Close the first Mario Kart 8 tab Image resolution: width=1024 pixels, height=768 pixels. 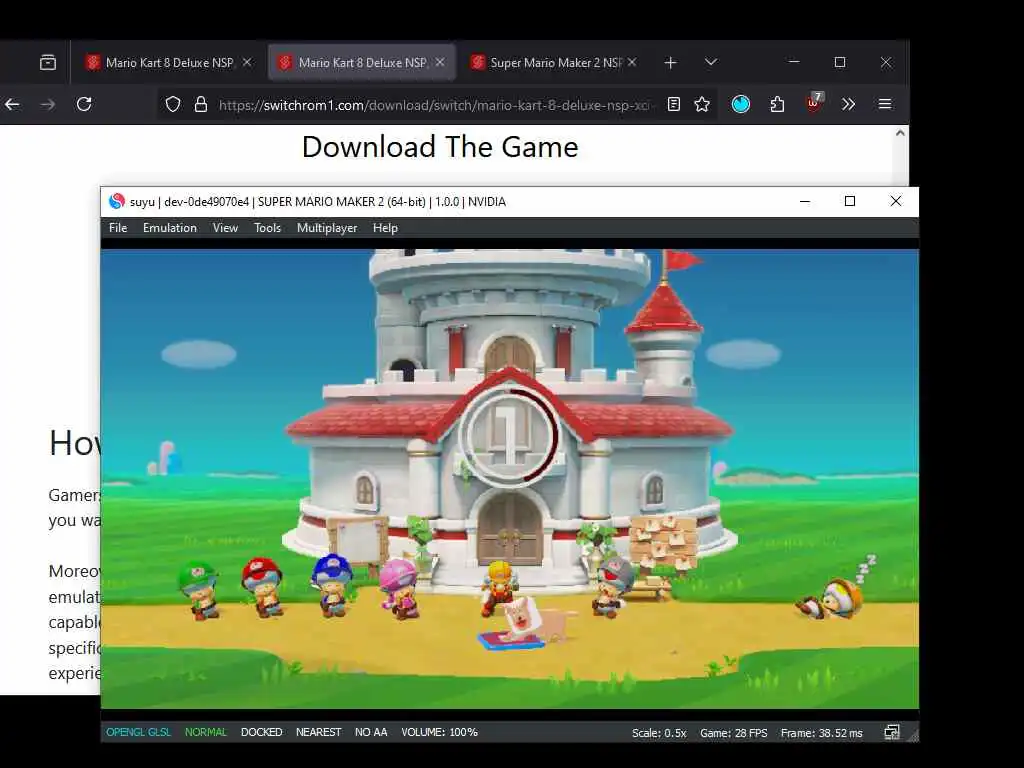click(x=247, y=62)
